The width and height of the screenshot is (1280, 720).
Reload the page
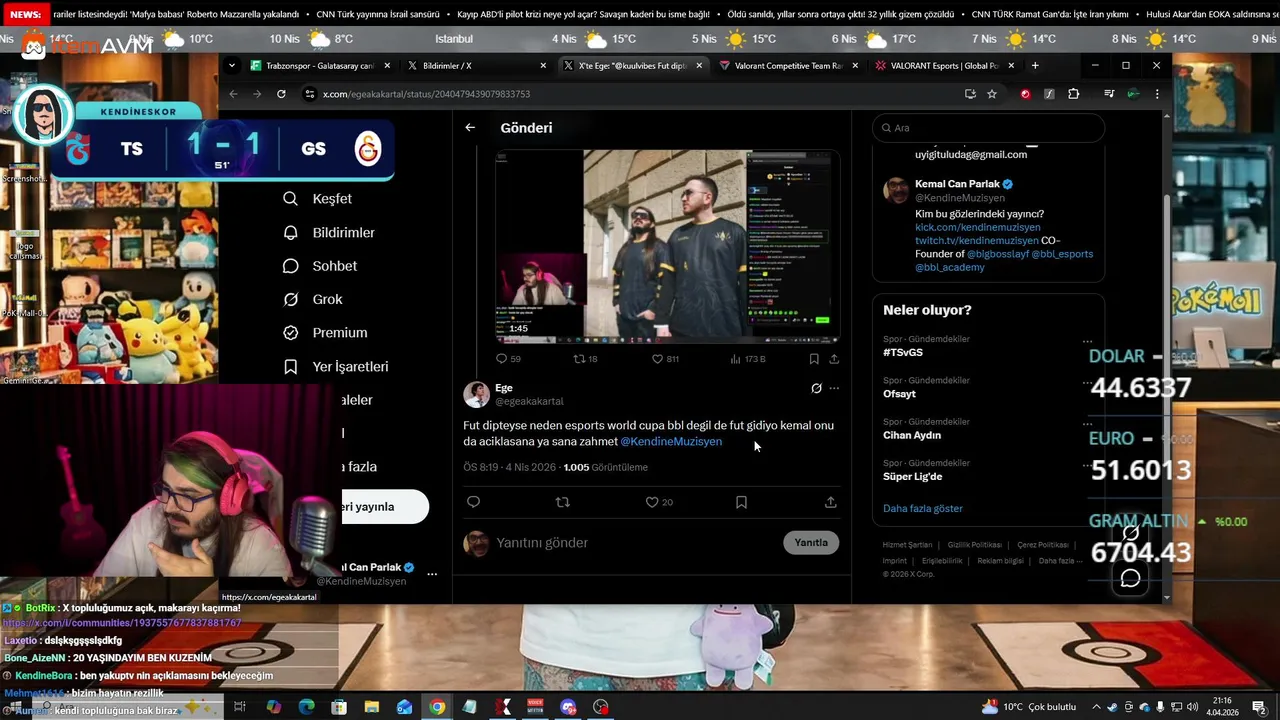(x=281, y=94)
